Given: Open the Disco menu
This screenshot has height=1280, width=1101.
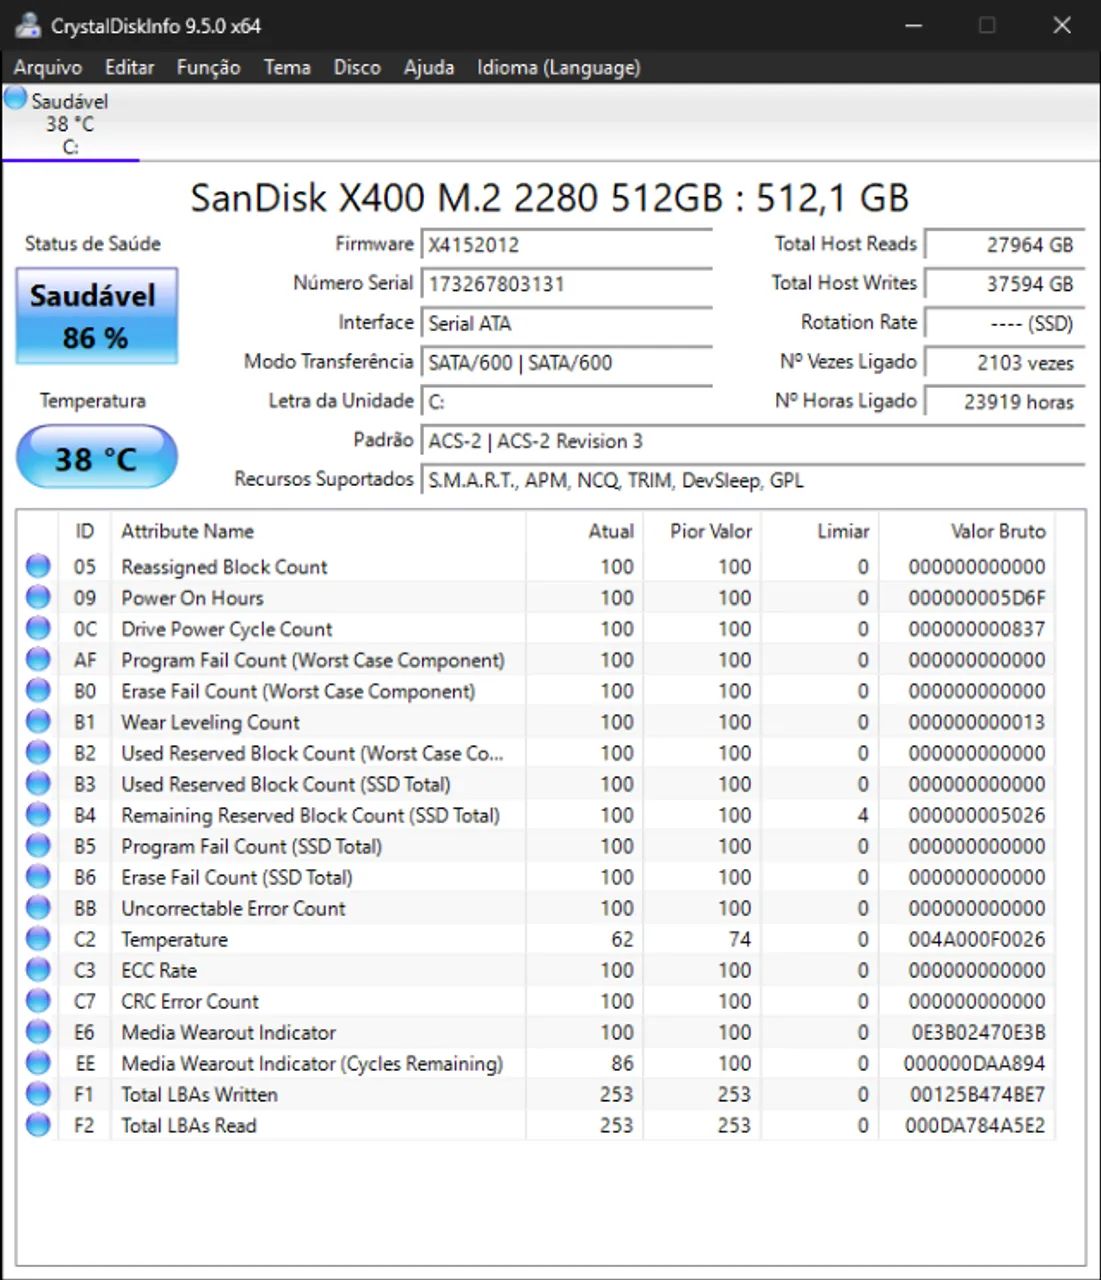Looking at the screenshot, I should 357,67.
